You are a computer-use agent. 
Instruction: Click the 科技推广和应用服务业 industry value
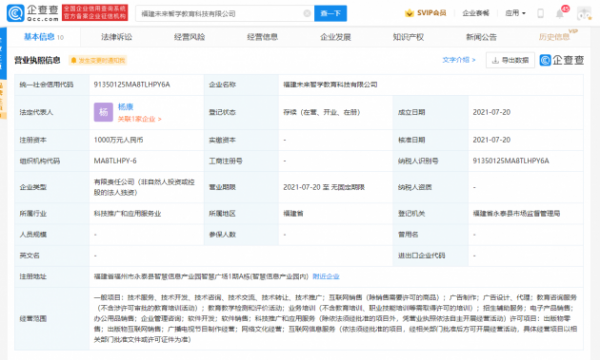[127, 213]
